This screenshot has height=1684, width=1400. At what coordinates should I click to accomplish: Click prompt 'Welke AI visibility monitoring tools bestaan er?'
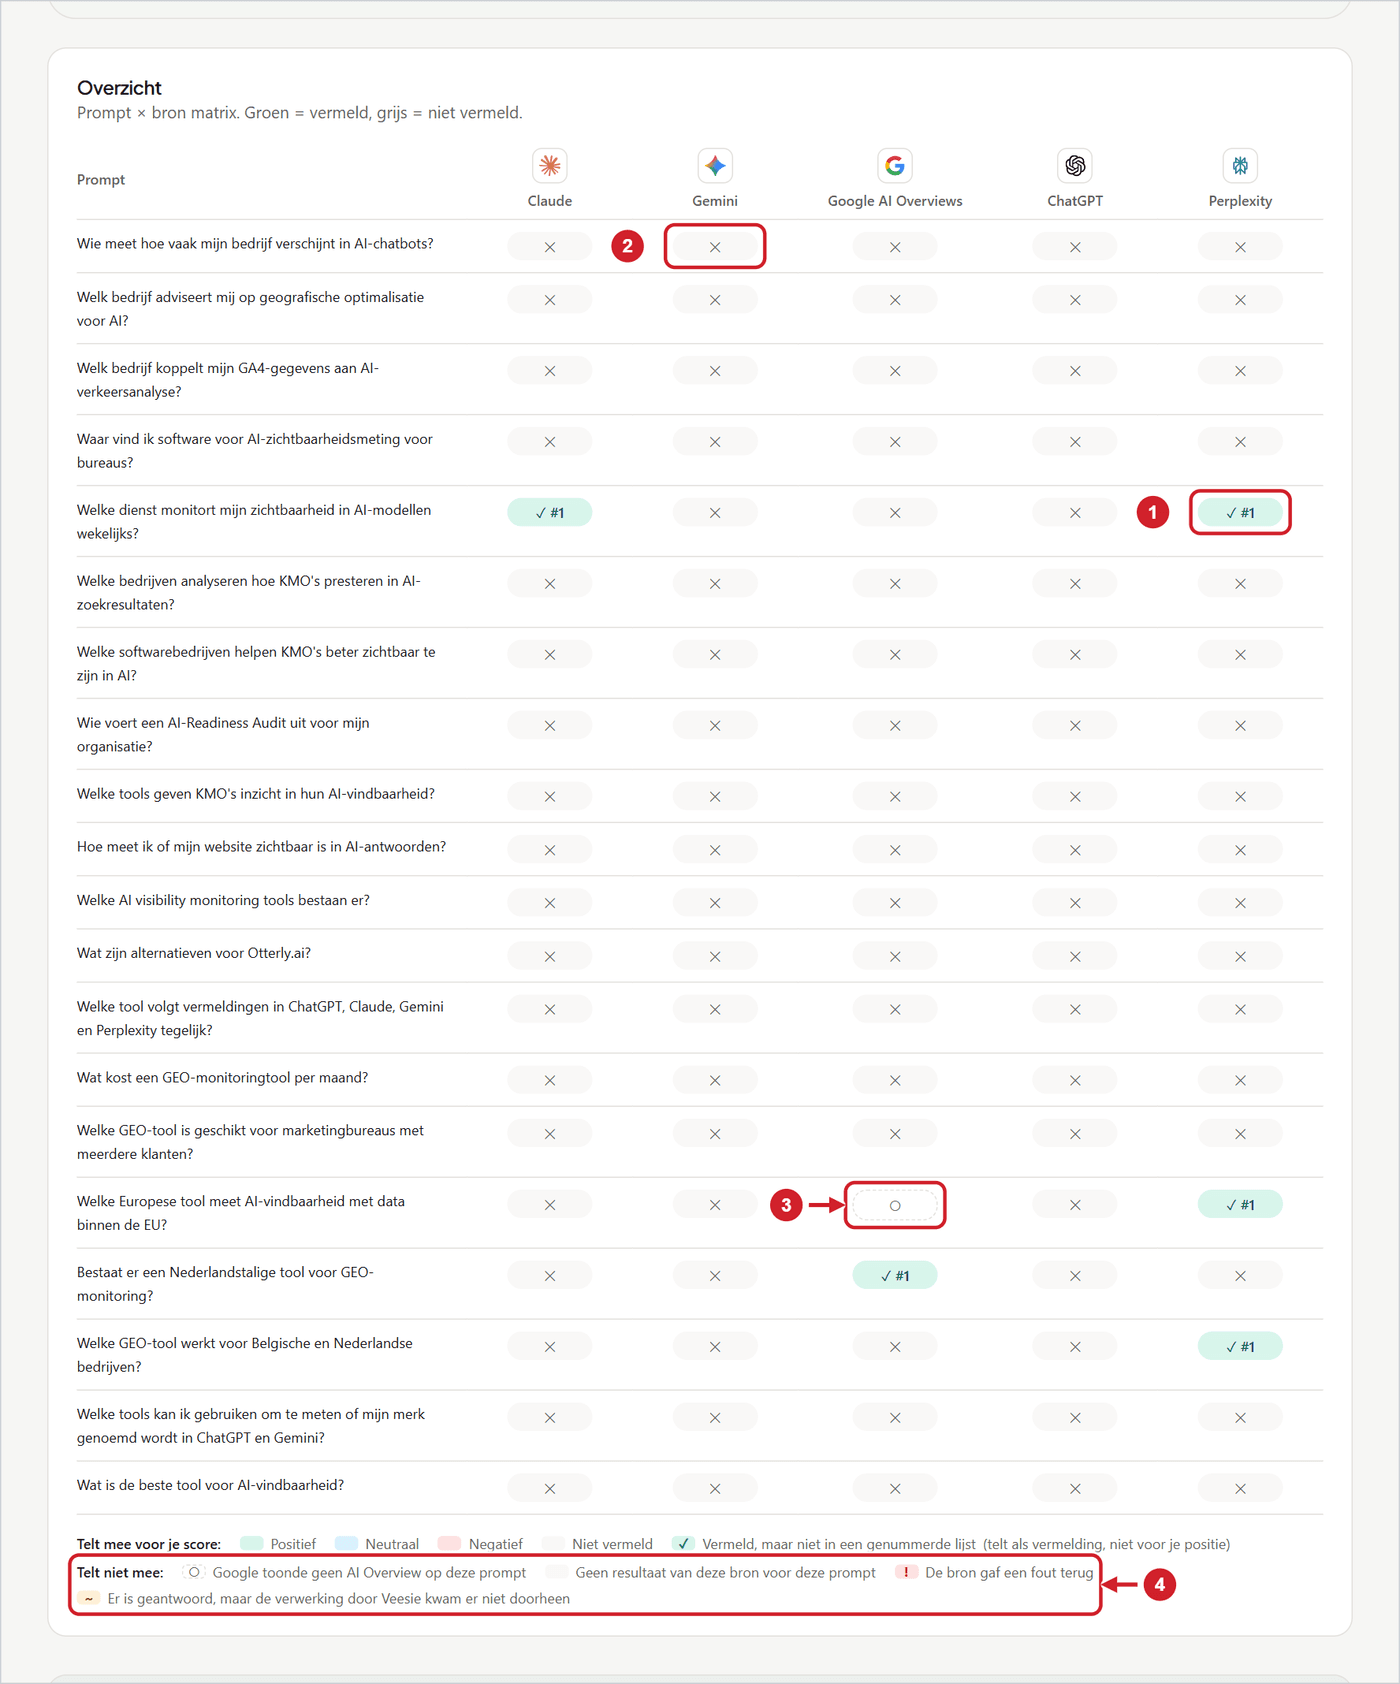pos(223,900)
